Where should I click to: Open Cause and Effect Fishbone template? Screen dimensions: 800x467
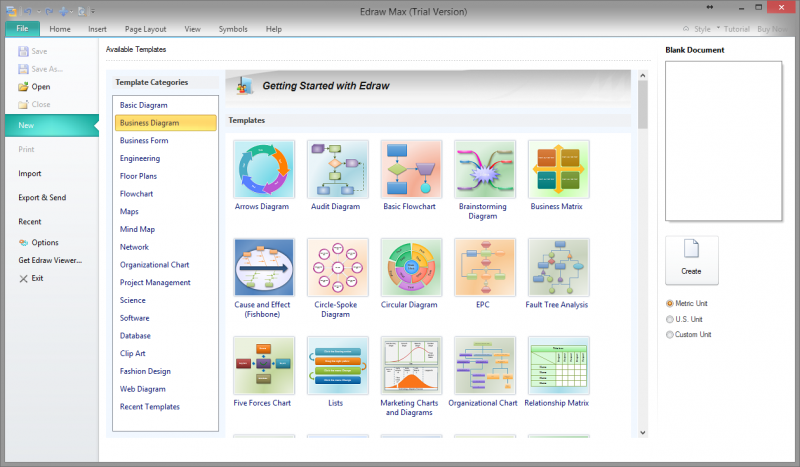click(264, 267)
